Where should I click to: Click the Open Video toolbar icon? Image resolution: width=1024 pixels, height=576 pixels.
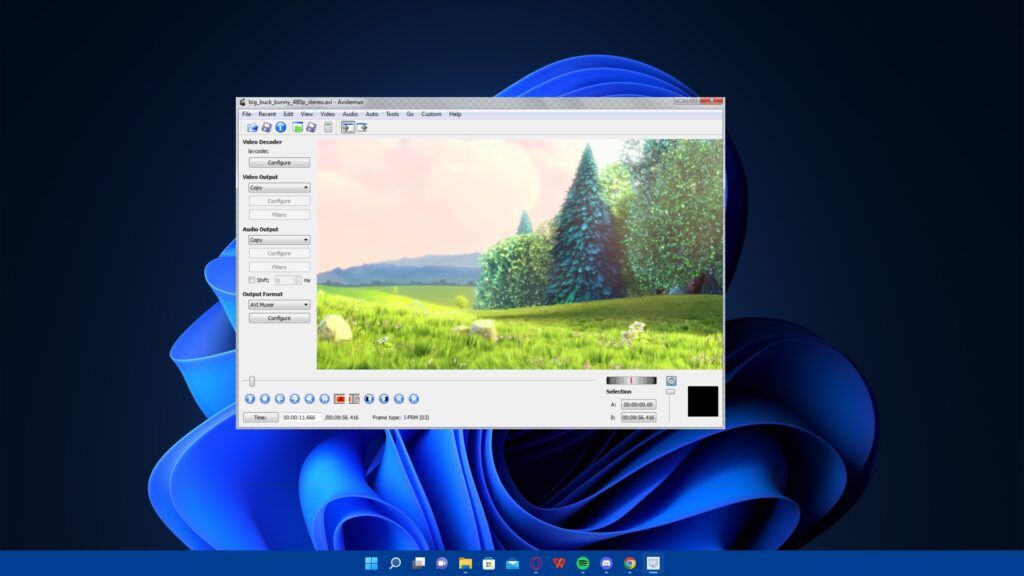pos(251,127)
